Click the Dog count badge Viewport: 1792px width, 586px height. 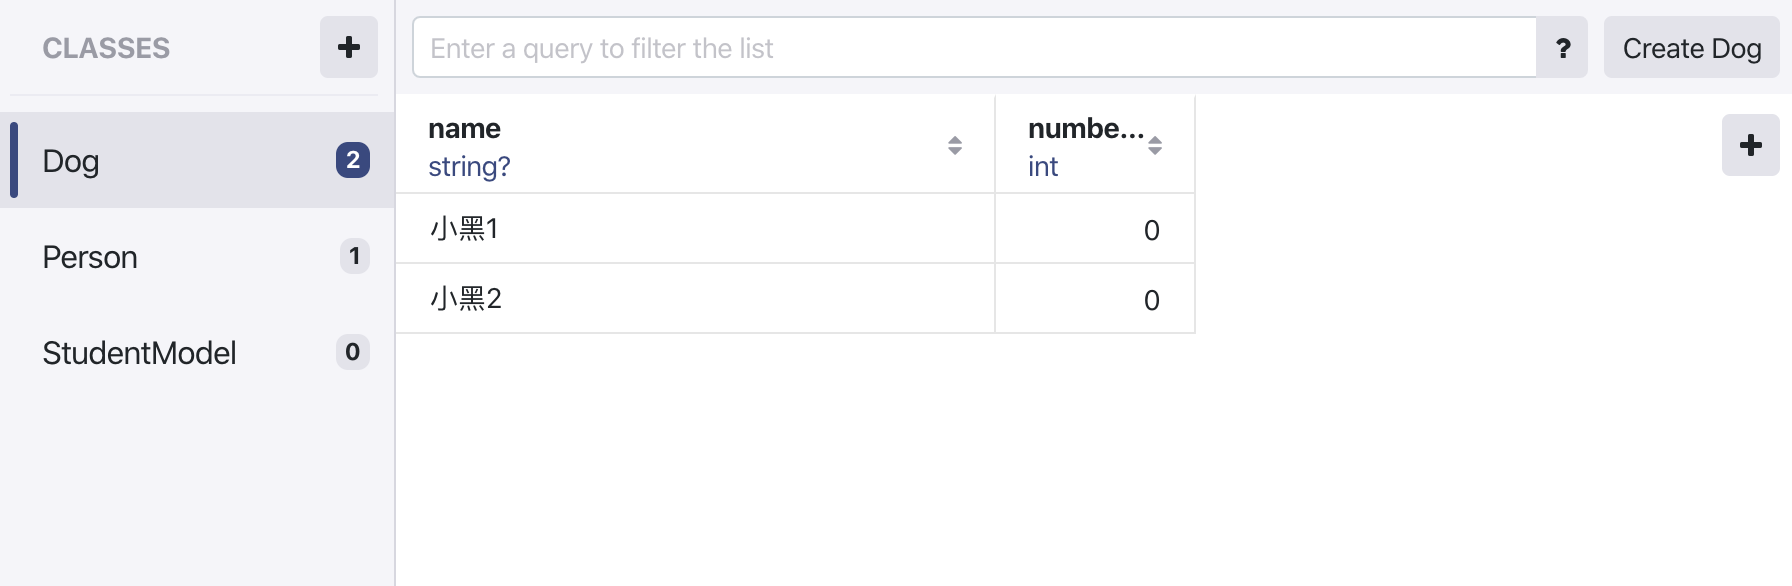pyautogui.click(x=353, y=160)
